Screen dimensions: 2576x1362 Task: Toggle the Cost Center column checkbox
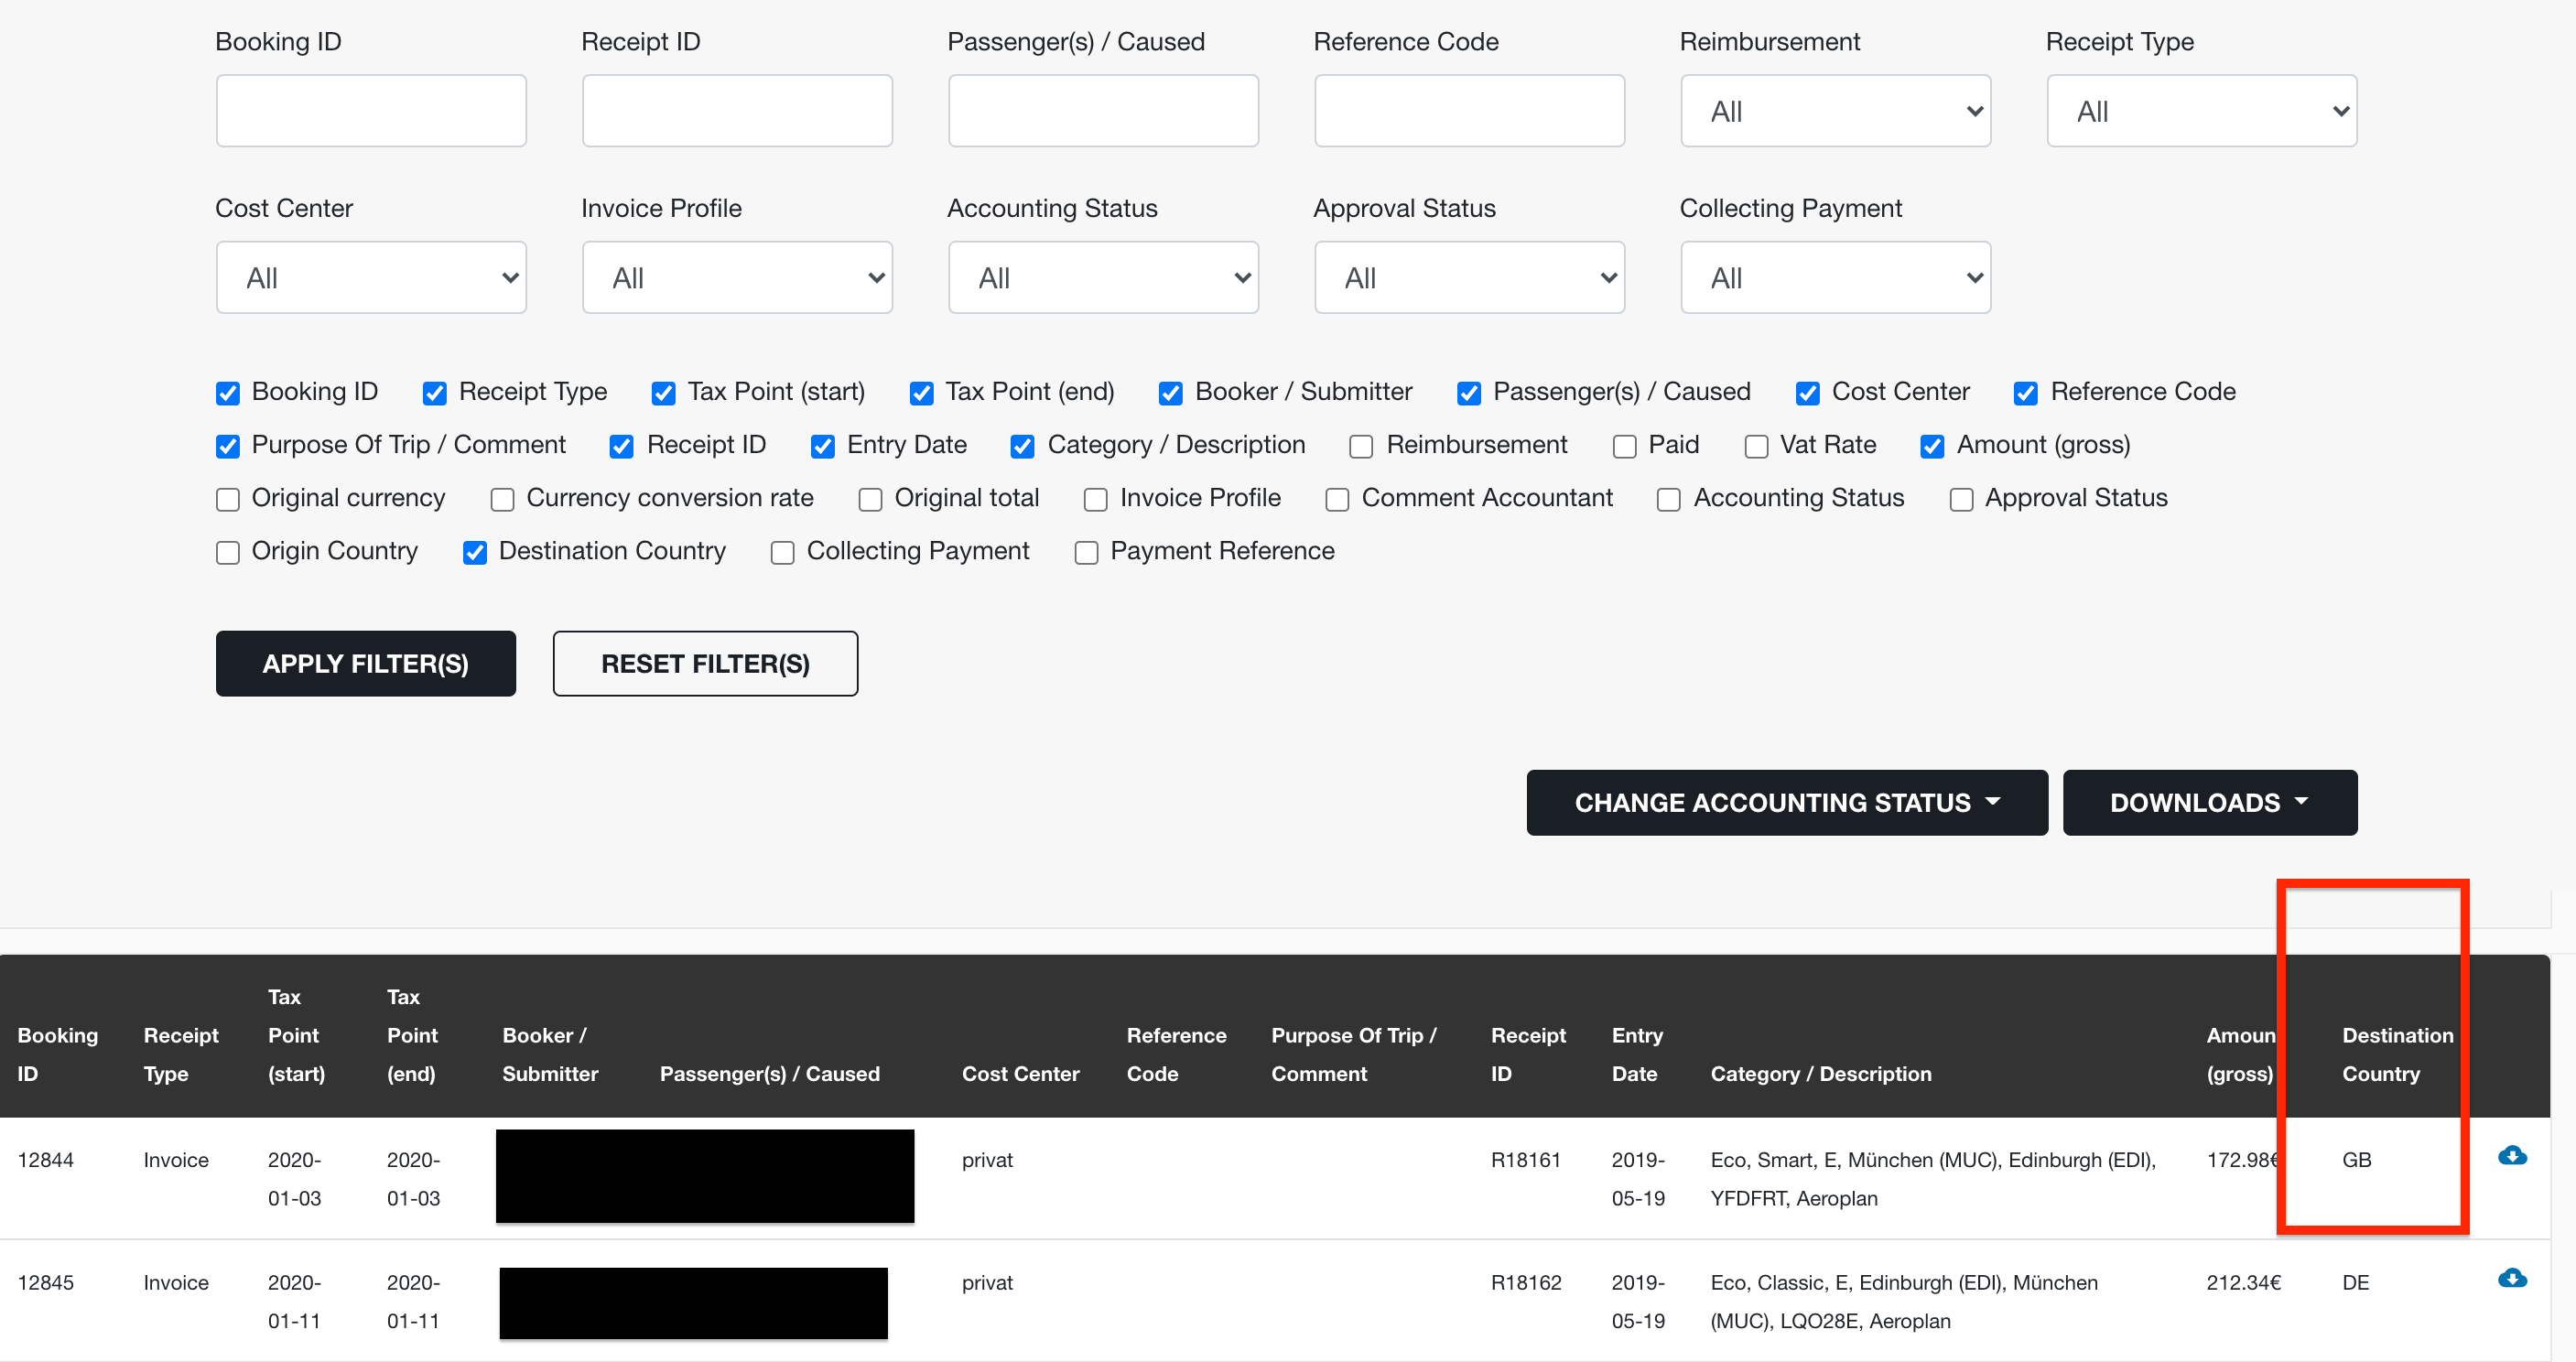tap(1807, 393)
